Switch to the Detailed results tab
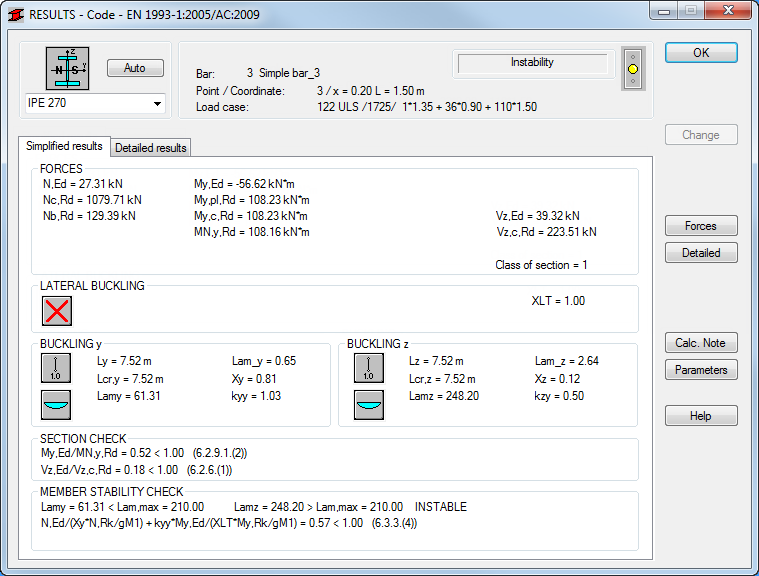Viewport: 759px width, 576px height. (x=151, y=148)
